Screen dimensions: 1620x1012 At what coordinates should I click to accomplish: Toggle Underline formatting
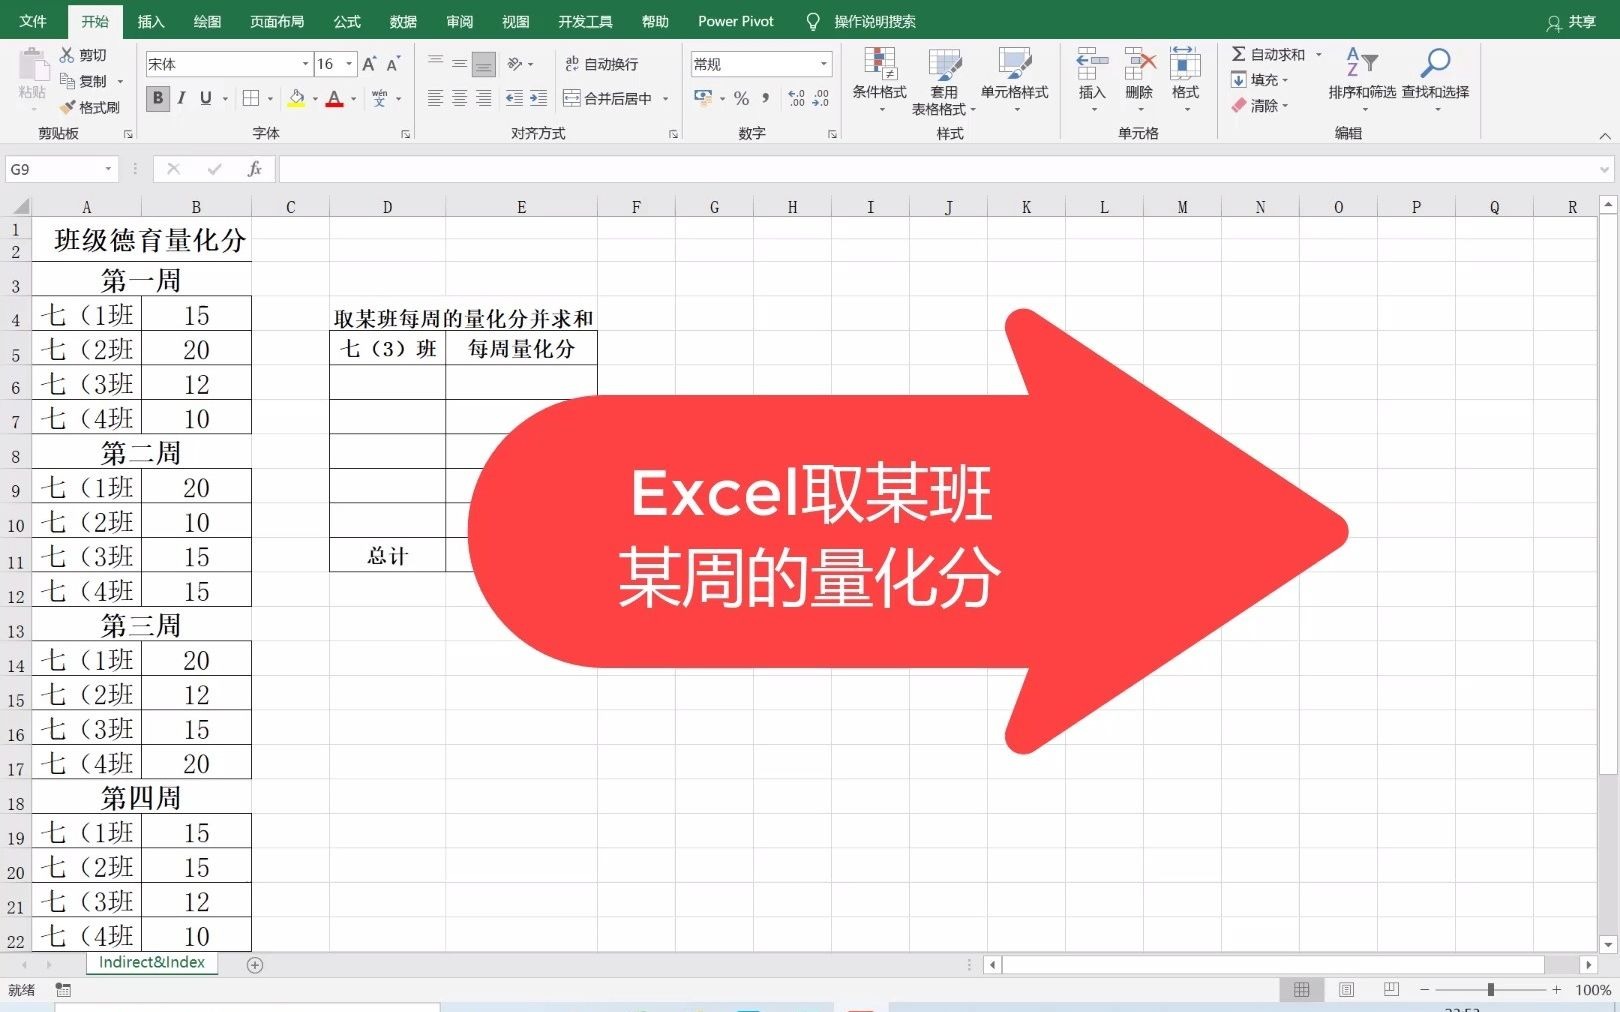(x=205, y=98)
